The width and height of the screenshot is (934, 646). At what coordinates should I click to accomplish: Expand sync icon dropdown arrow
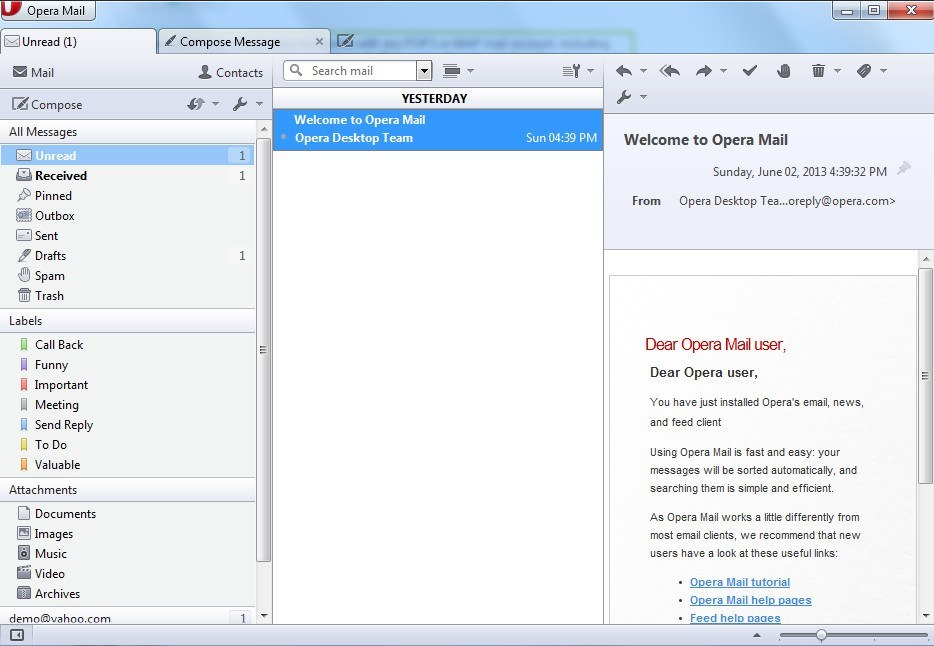[x=216, y=104]
